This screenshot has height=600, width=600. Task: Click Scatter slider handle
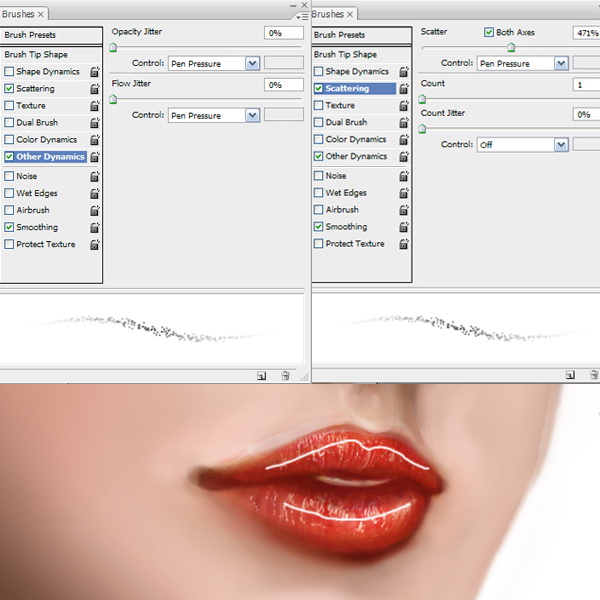[511, 48]
